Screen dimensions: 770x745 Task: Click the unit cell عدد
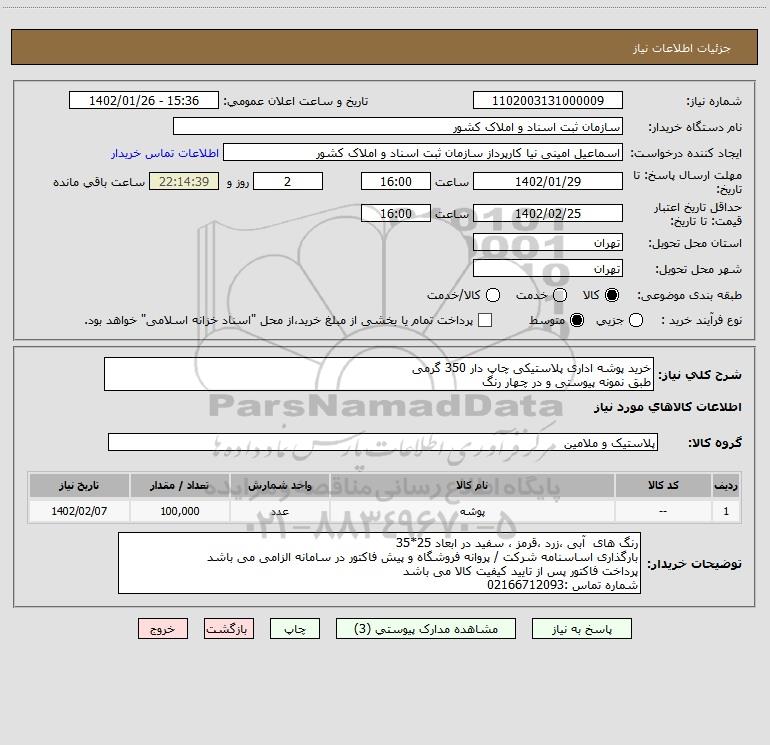[x=279, y=511]
